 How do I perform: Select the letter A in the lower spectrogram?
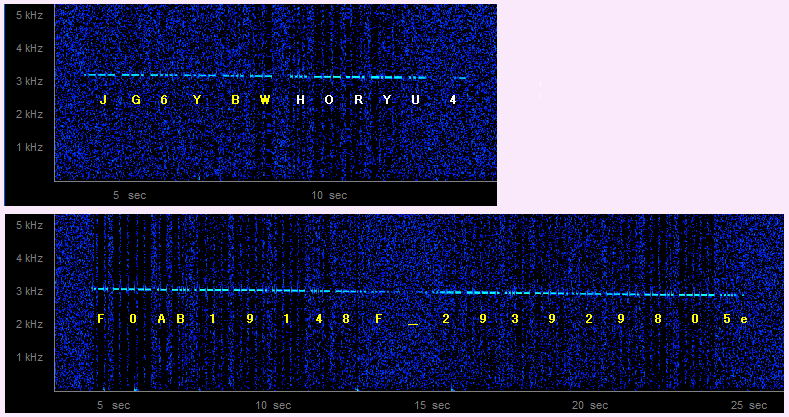[162, 318]
